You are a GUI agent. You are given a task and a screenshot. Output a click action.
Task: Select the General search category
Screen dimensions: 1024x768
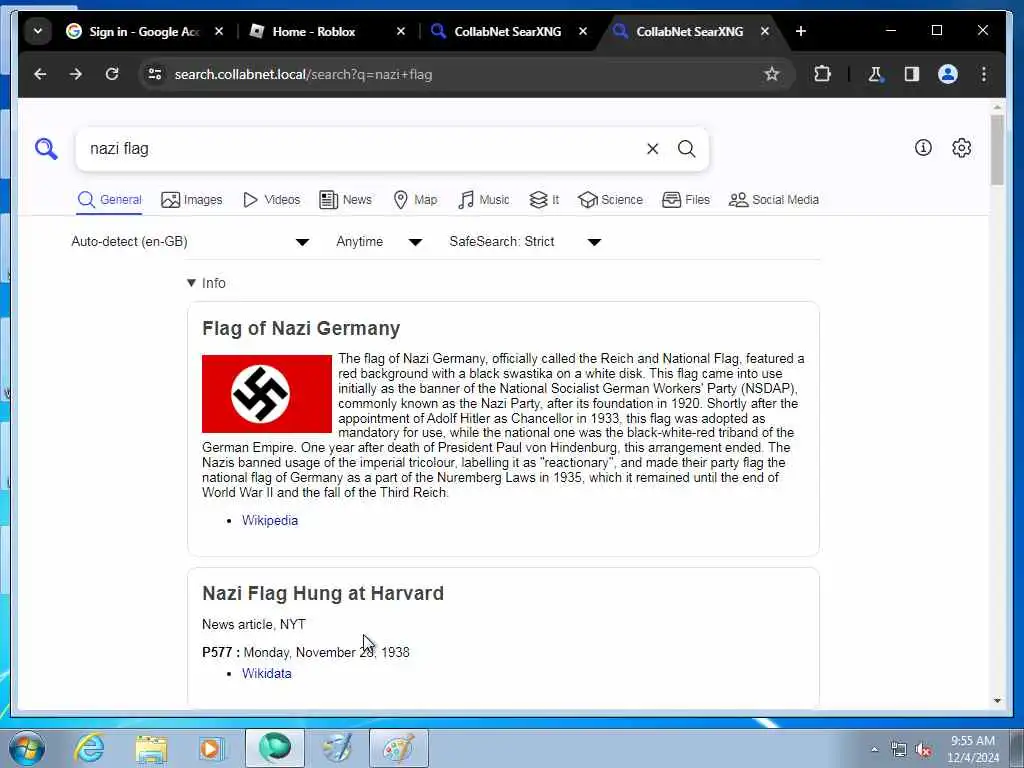coord(109,200)
